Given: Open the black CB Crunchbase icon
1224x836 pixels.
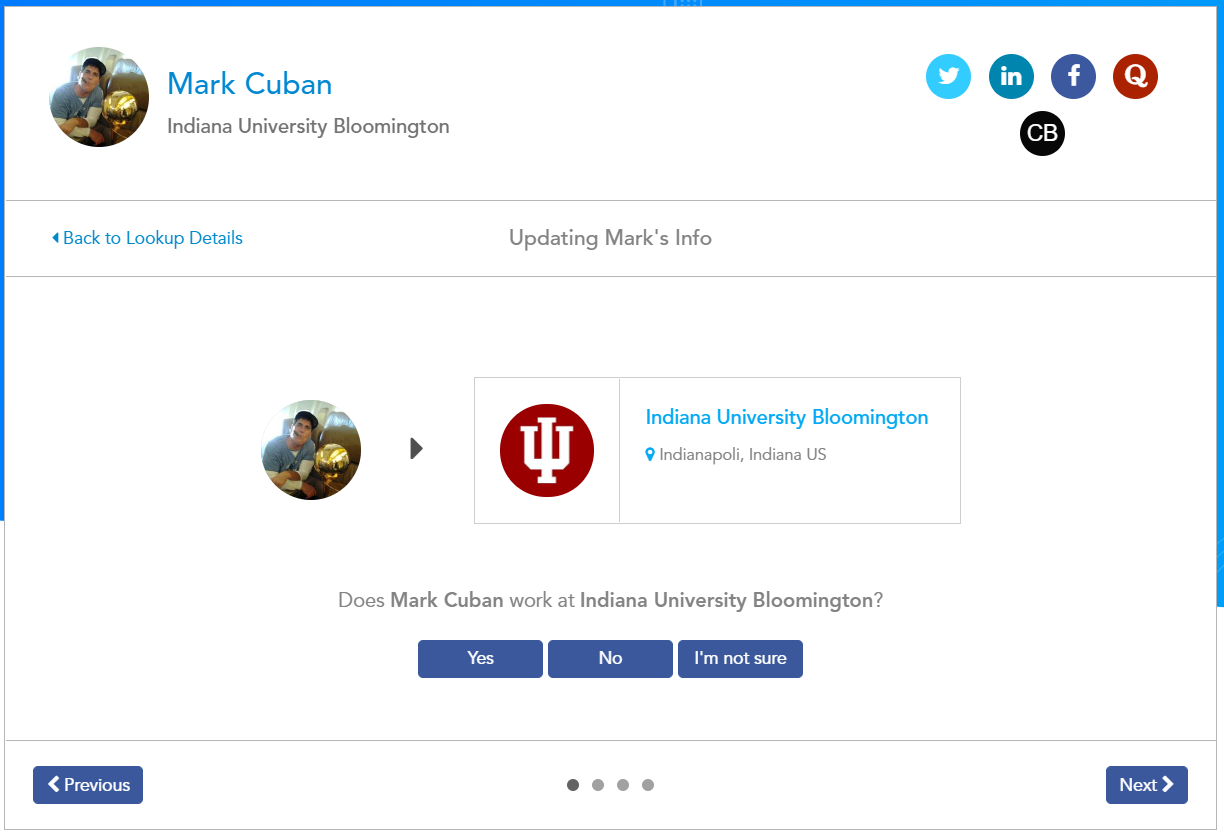Looking at the screenshot, I should click(x=1042, y=134).
